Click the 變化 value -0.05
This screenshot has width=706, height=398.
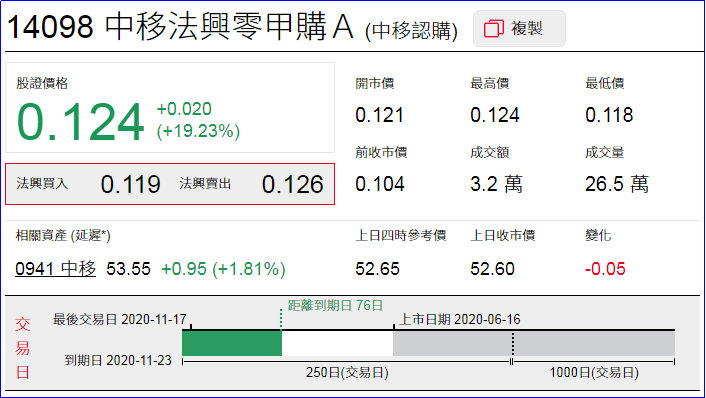605,269
